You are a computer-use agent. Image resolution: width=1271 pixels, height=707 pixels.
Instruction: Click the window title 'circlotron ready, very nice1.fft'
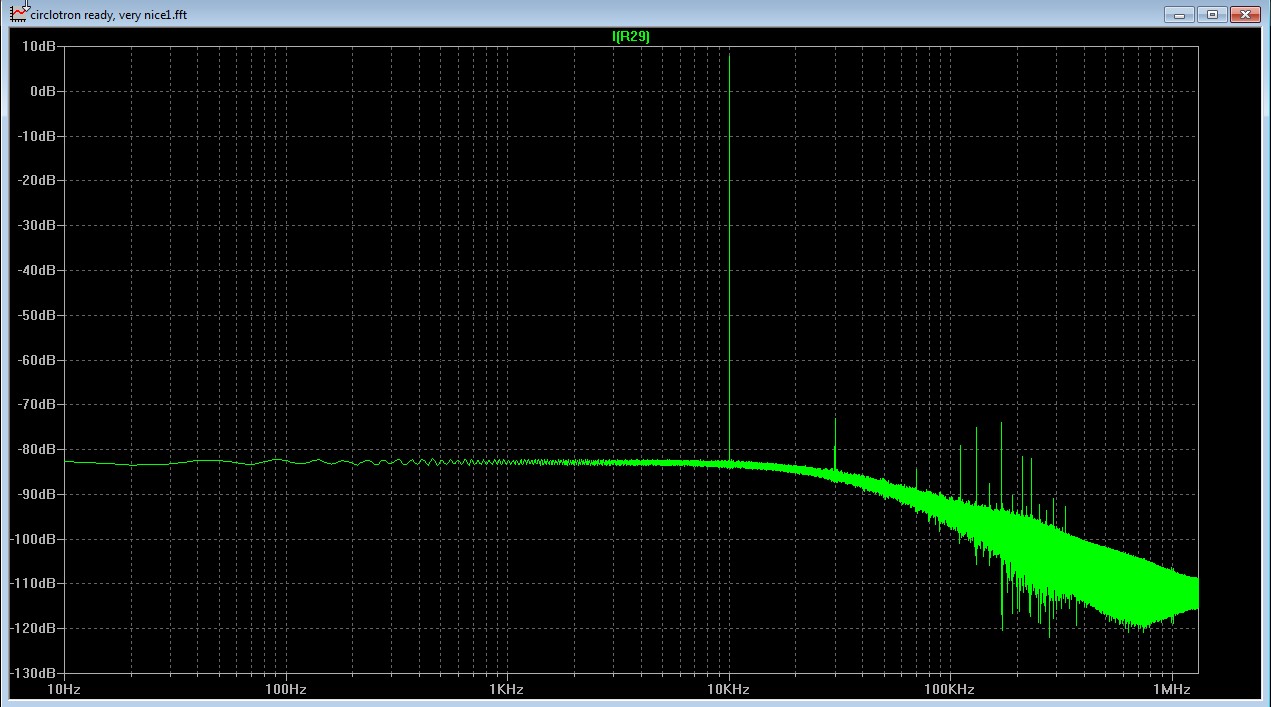click(x=109, y=15)
